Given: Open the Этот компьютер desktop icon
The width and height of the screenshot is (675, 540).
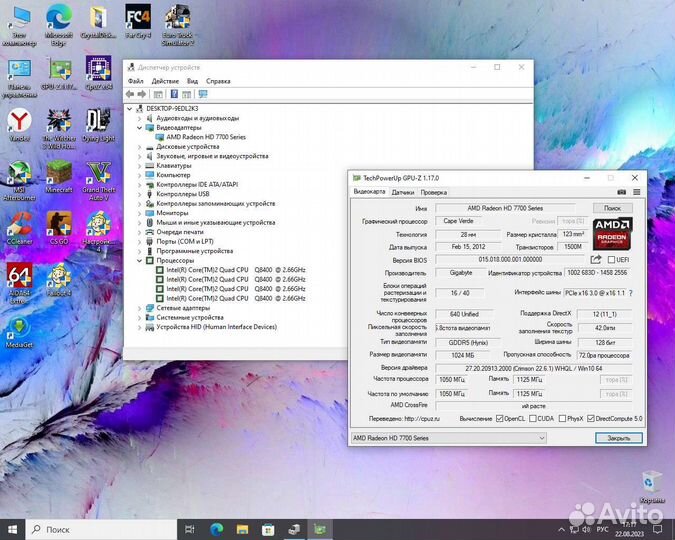Looking at the screenshot, I should click(x=19, y=26).
